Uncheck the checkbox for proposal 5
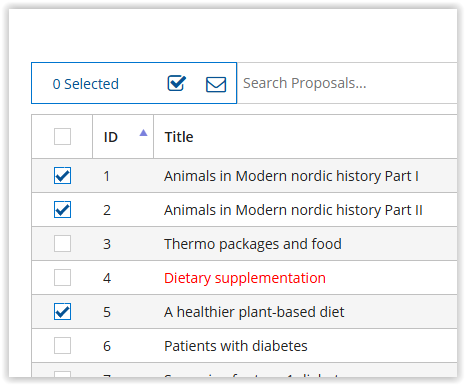 point(62,312)
